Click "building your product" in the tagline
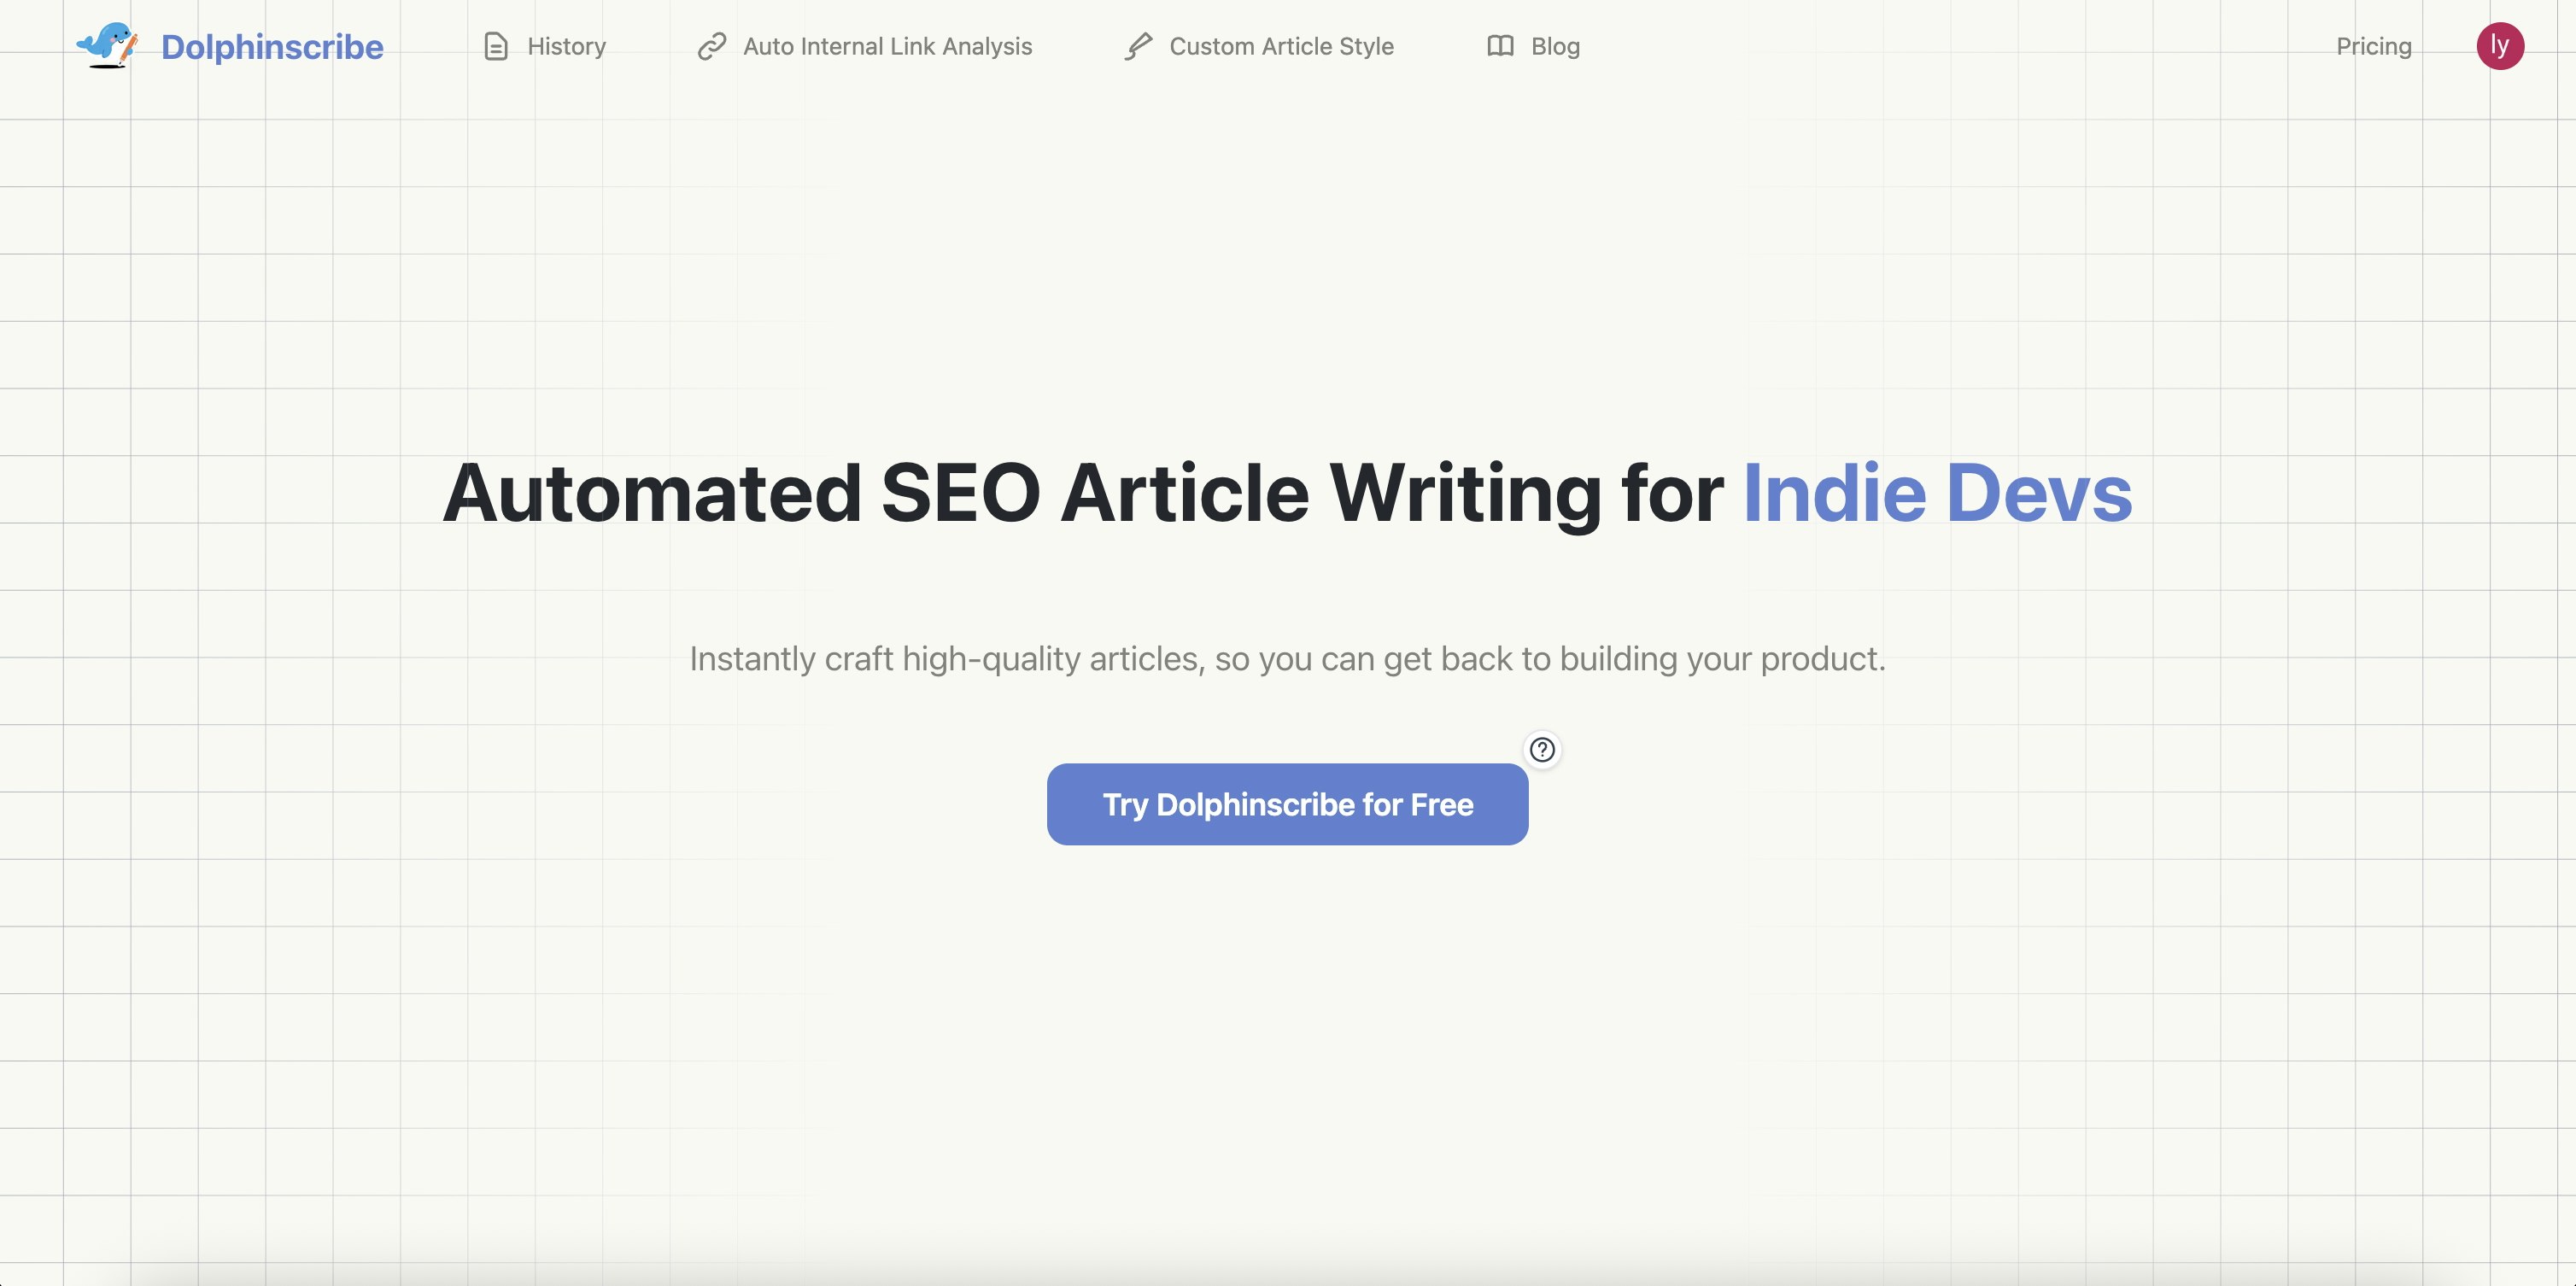 (x=1722, y=659)
